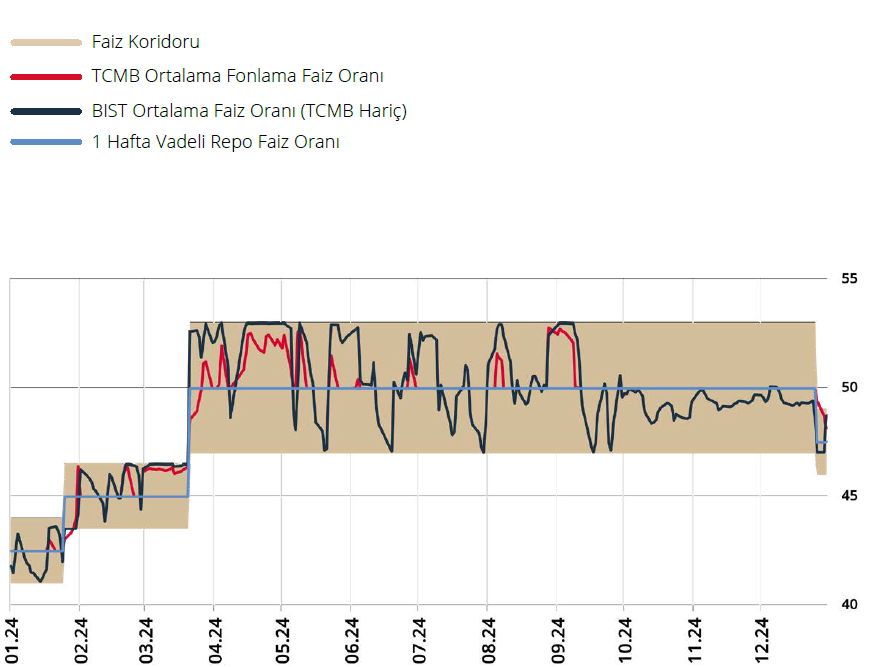Click the 01.24 x-axis date label
This screenshot has width=879, height=667.
12,641
